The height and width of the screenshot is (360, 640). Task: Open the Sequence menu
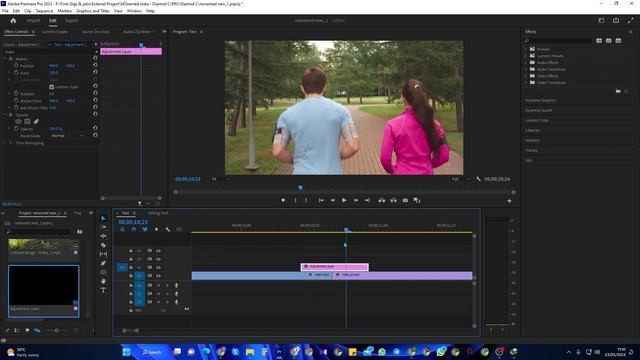44,11
